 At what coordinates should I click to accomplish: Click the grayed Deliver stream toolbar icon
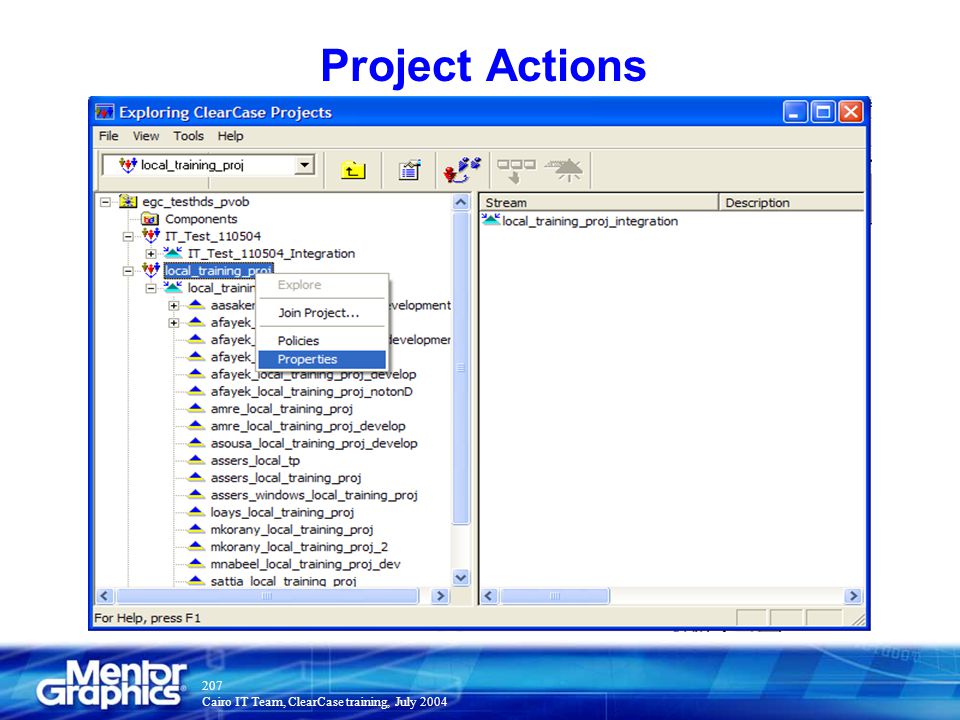click(x=516, y=171)
